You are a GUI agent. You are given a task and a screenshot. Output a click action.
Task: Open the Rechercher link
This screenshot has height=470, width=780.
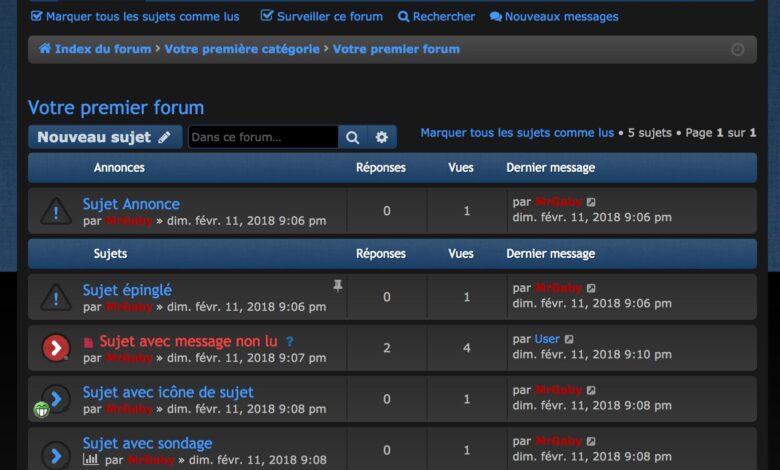(437, 16)
